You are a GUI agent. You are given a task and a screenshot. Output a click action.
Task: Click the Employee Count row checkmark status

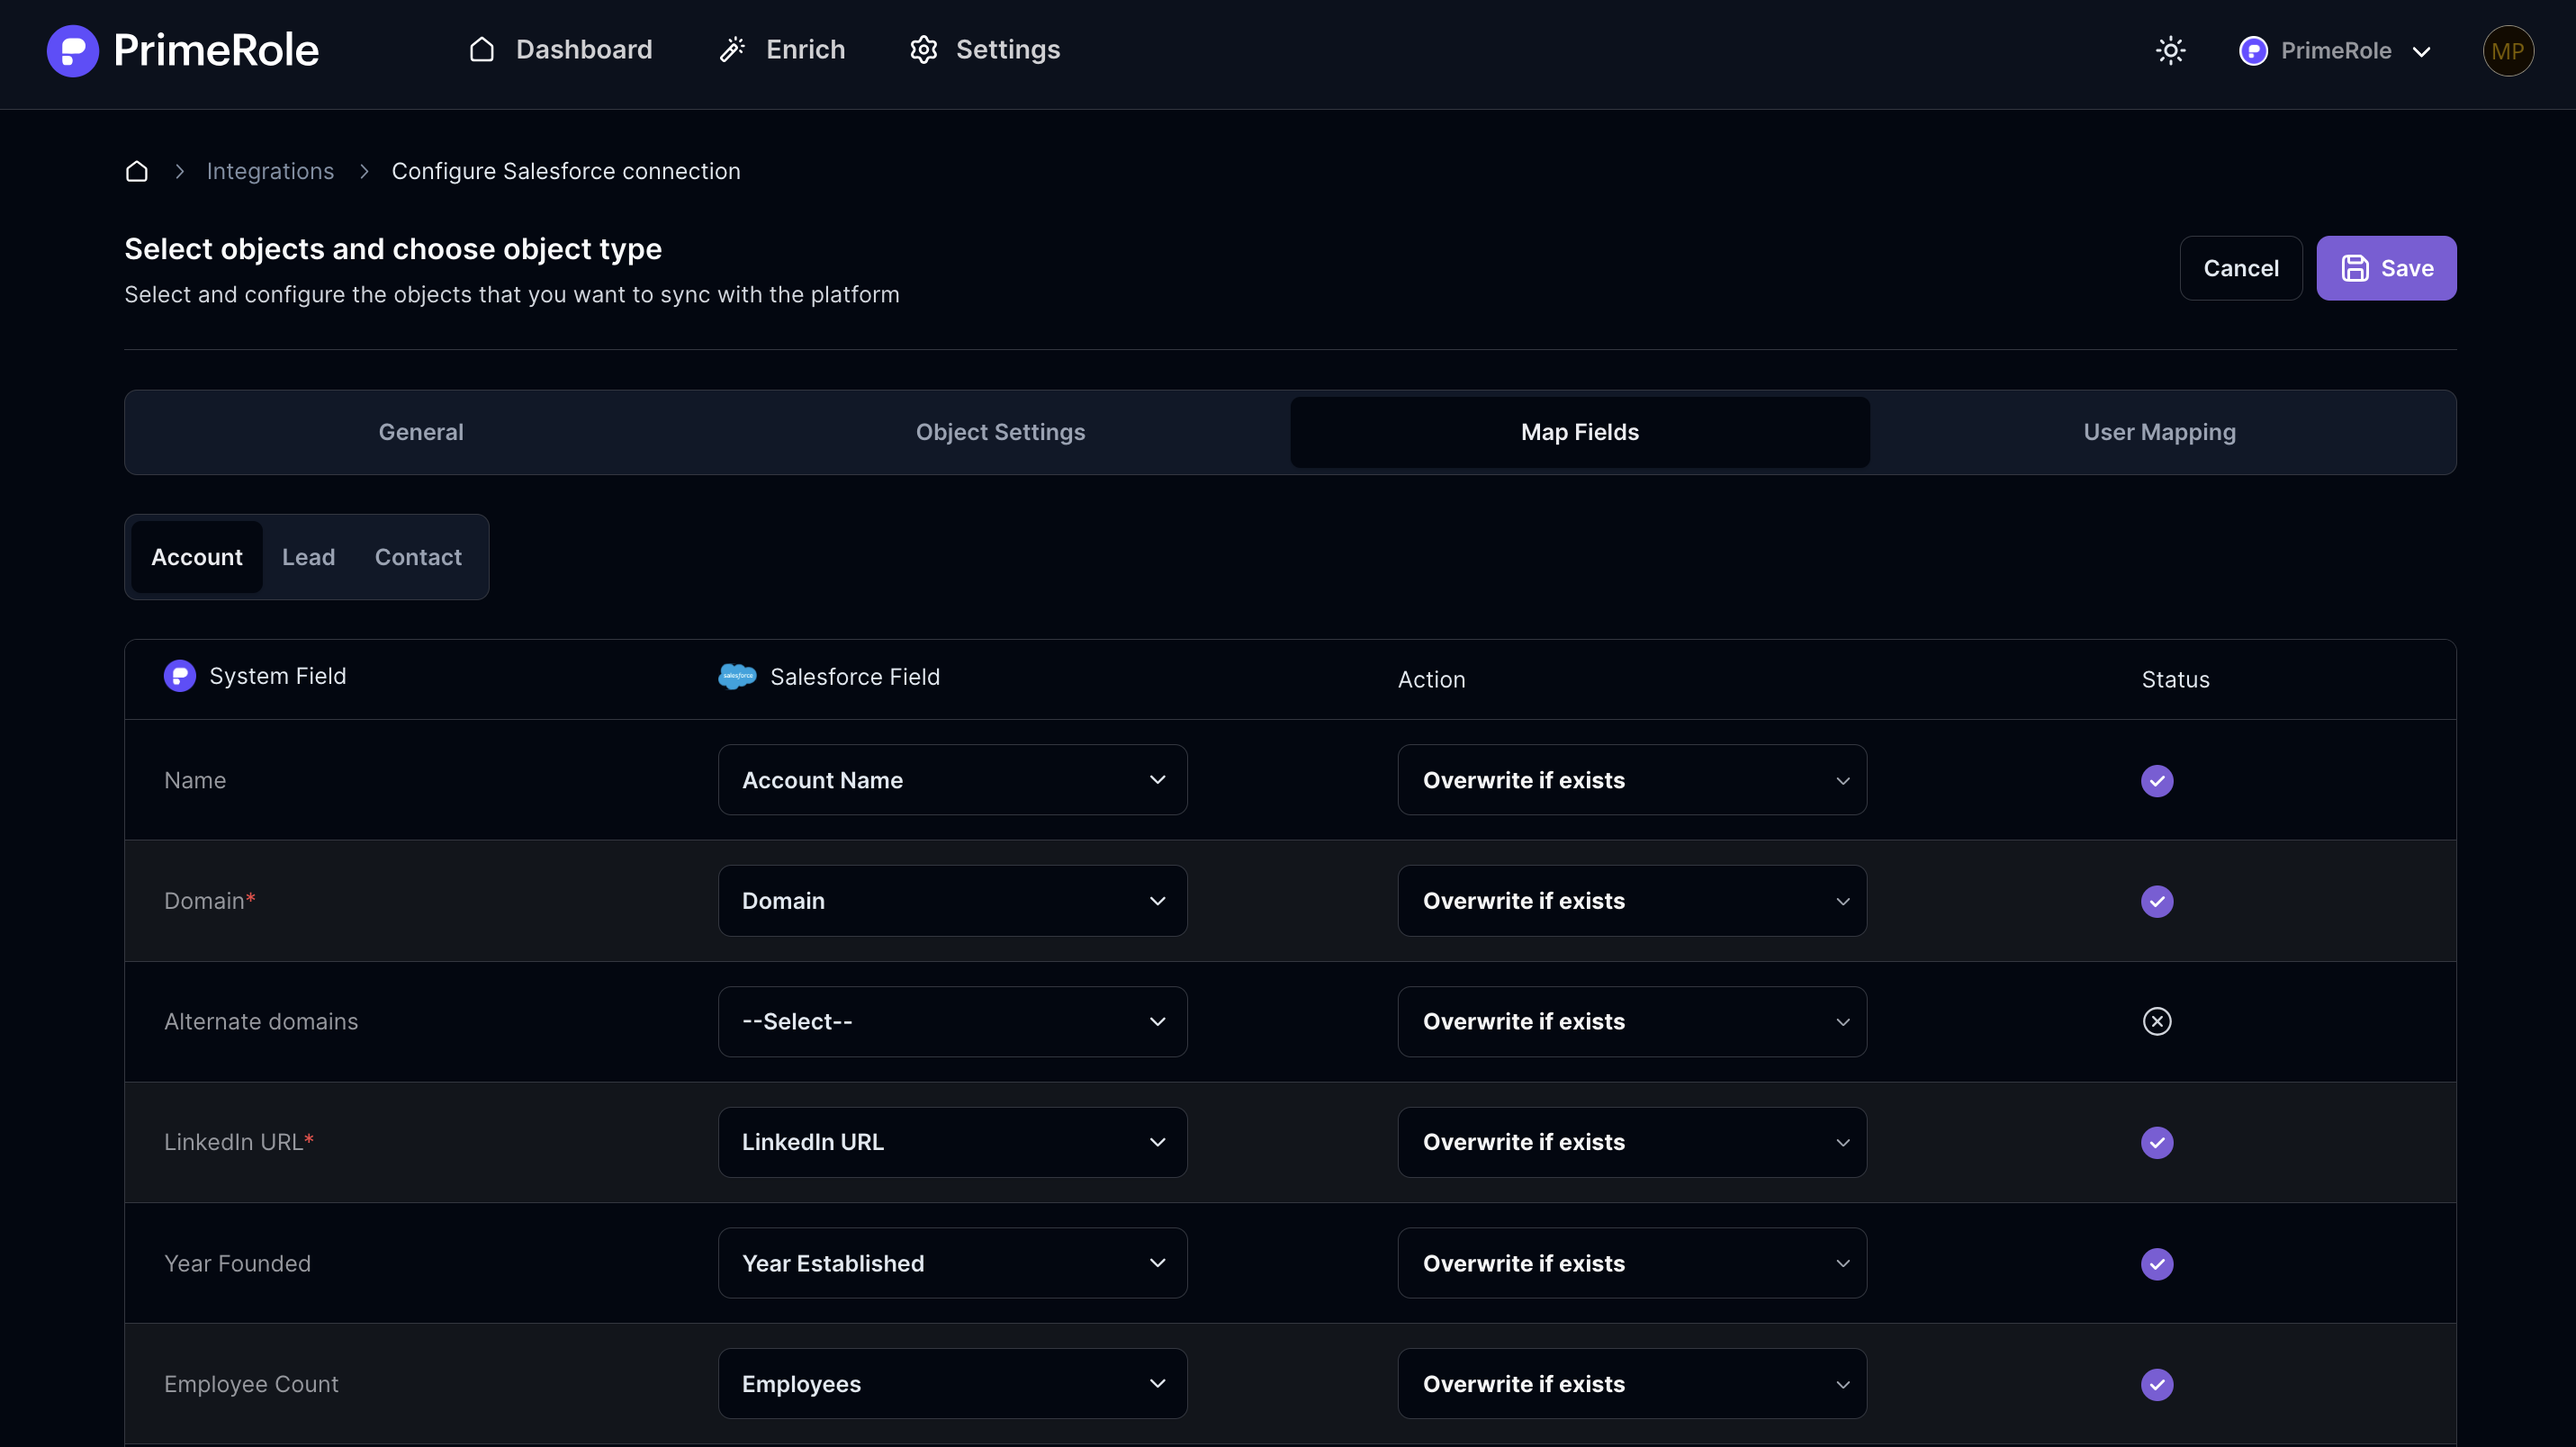coord(2157,1384)
